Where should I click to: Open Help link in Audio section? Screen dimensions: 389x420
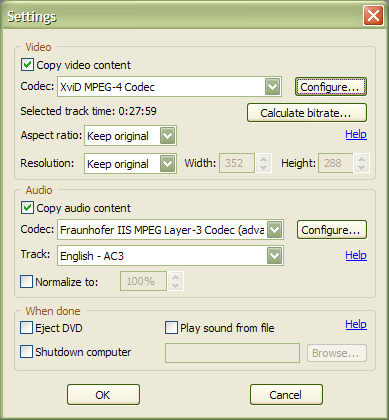point(356,255)
